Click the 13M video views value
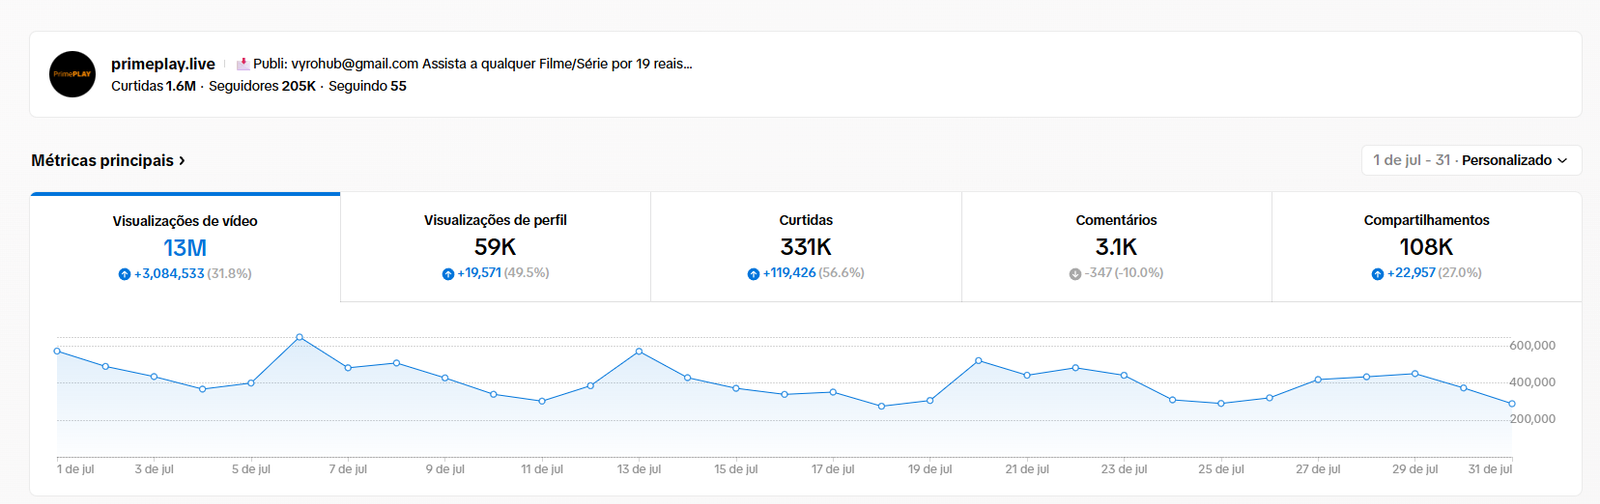 click(x=185, y=248)
